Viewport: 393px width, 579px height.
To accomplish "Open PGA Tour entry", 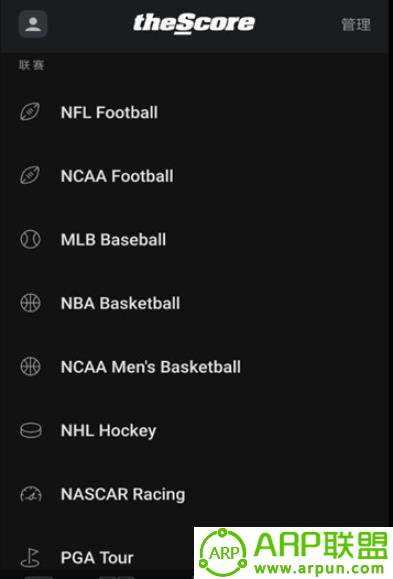I will tap(97, 558).
